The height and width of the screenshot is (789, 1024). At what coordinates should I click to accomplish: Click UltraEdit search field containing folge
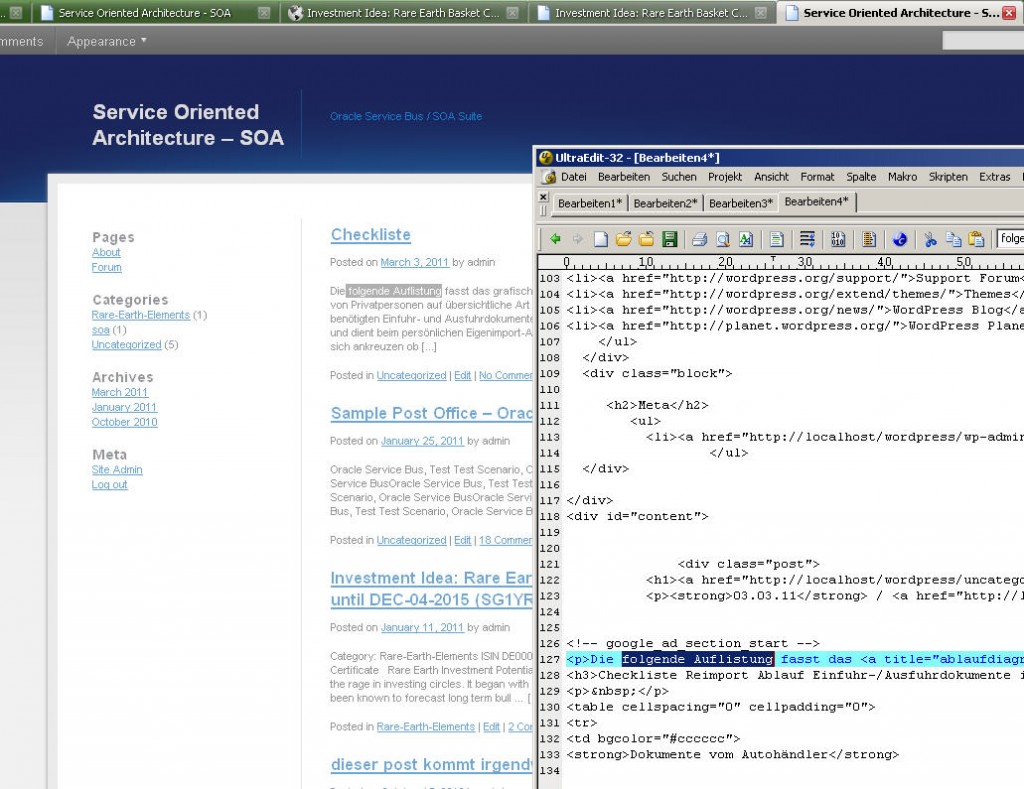click(1010, 238)
